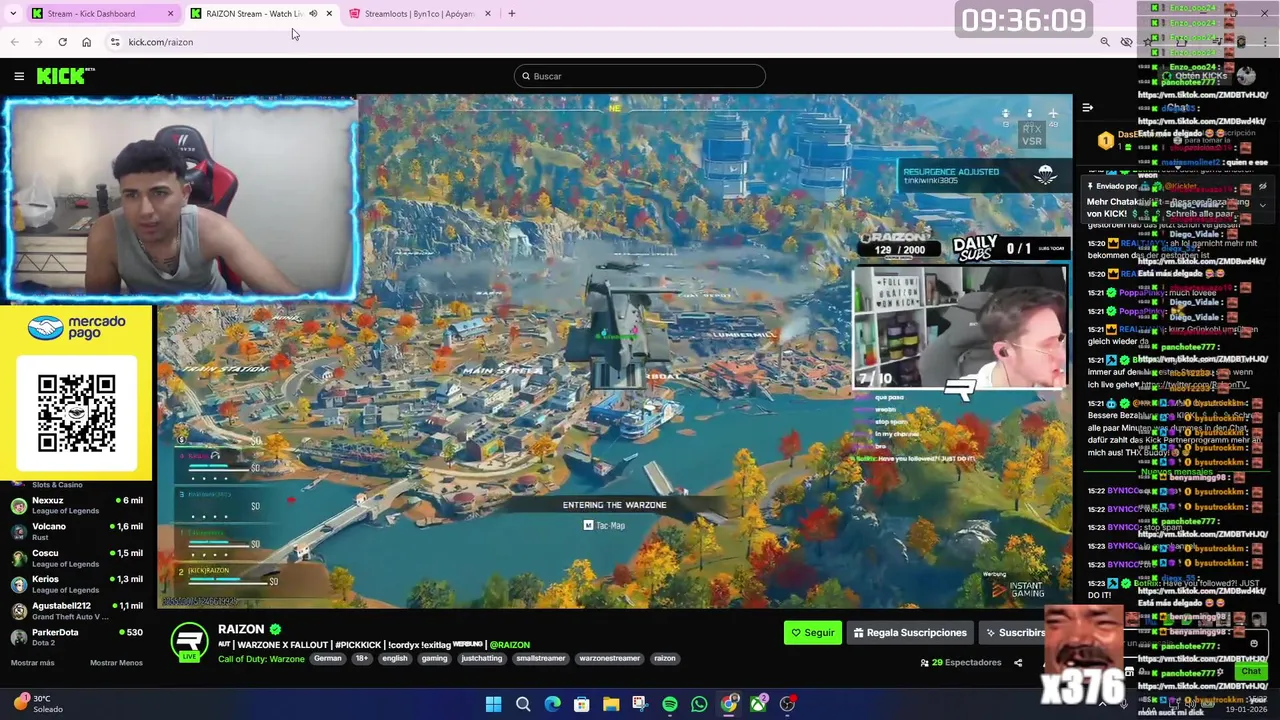Open Google Chrome from taskbar
Viewport: 1280px width, 720px height.
[729, 704]
